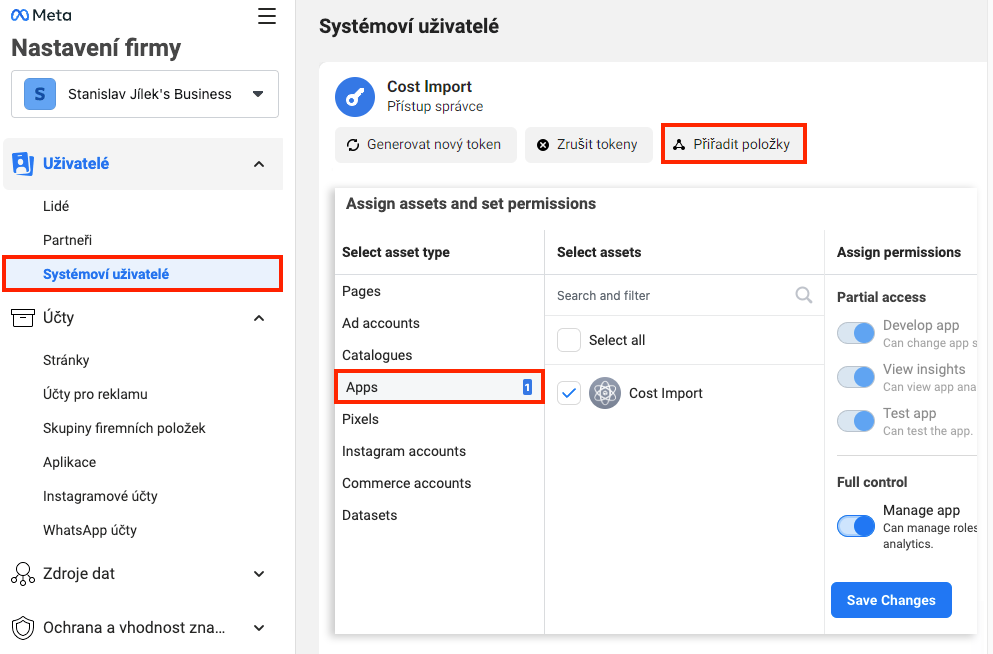Open Partneři in the sidebar
This screenshot has width=993, height=654.
[68, 240]
